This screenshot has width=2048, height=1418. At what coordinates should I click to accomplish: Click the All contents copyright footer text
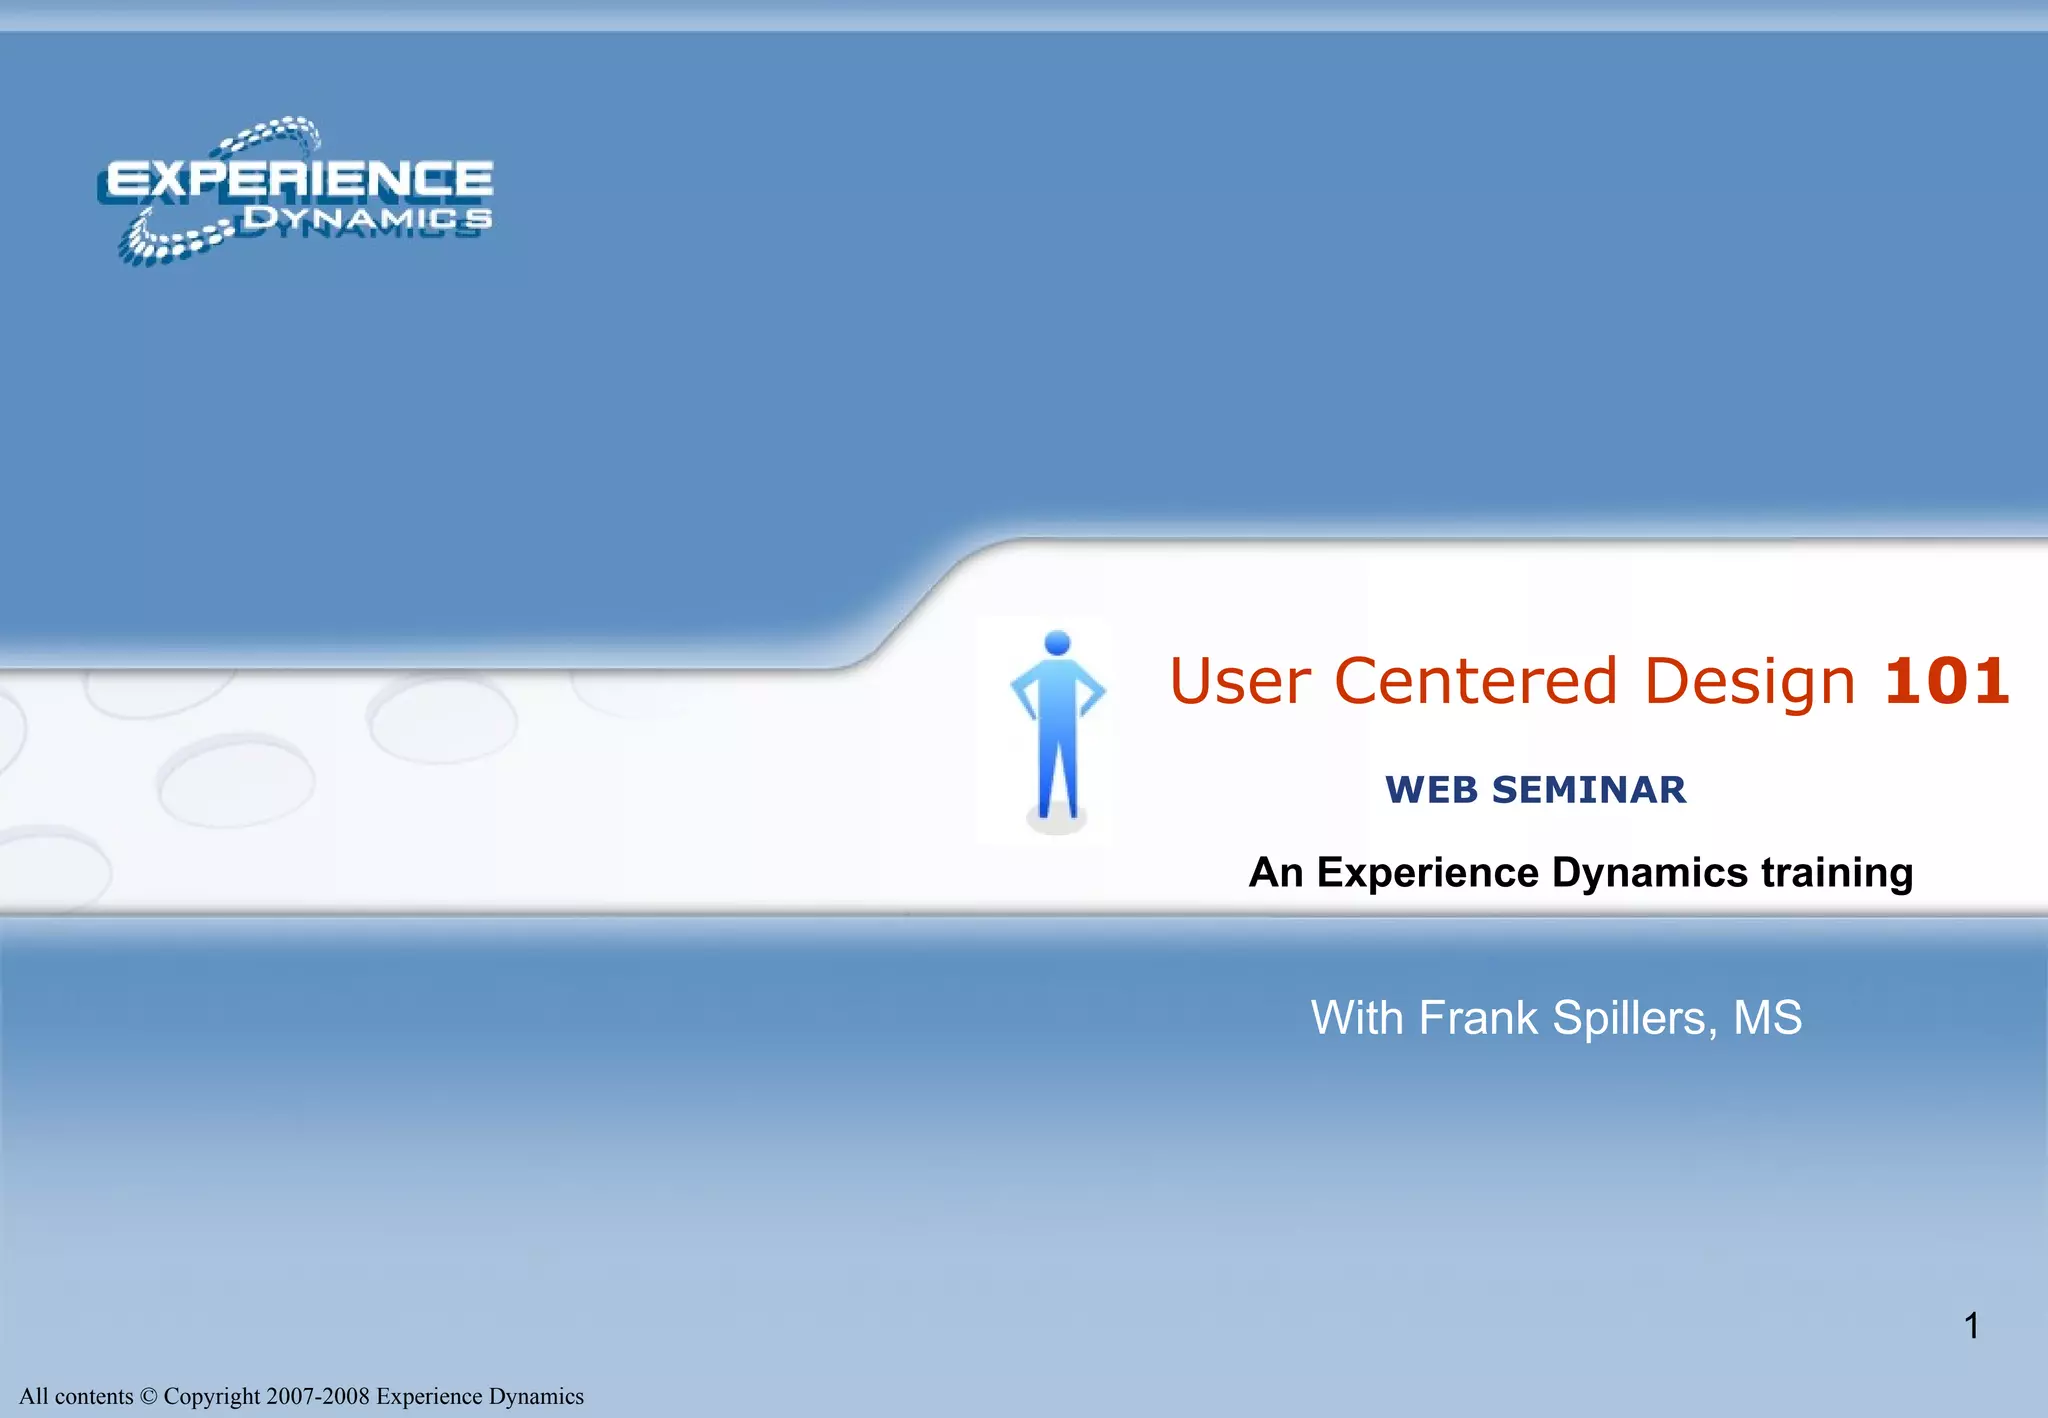301,1396
